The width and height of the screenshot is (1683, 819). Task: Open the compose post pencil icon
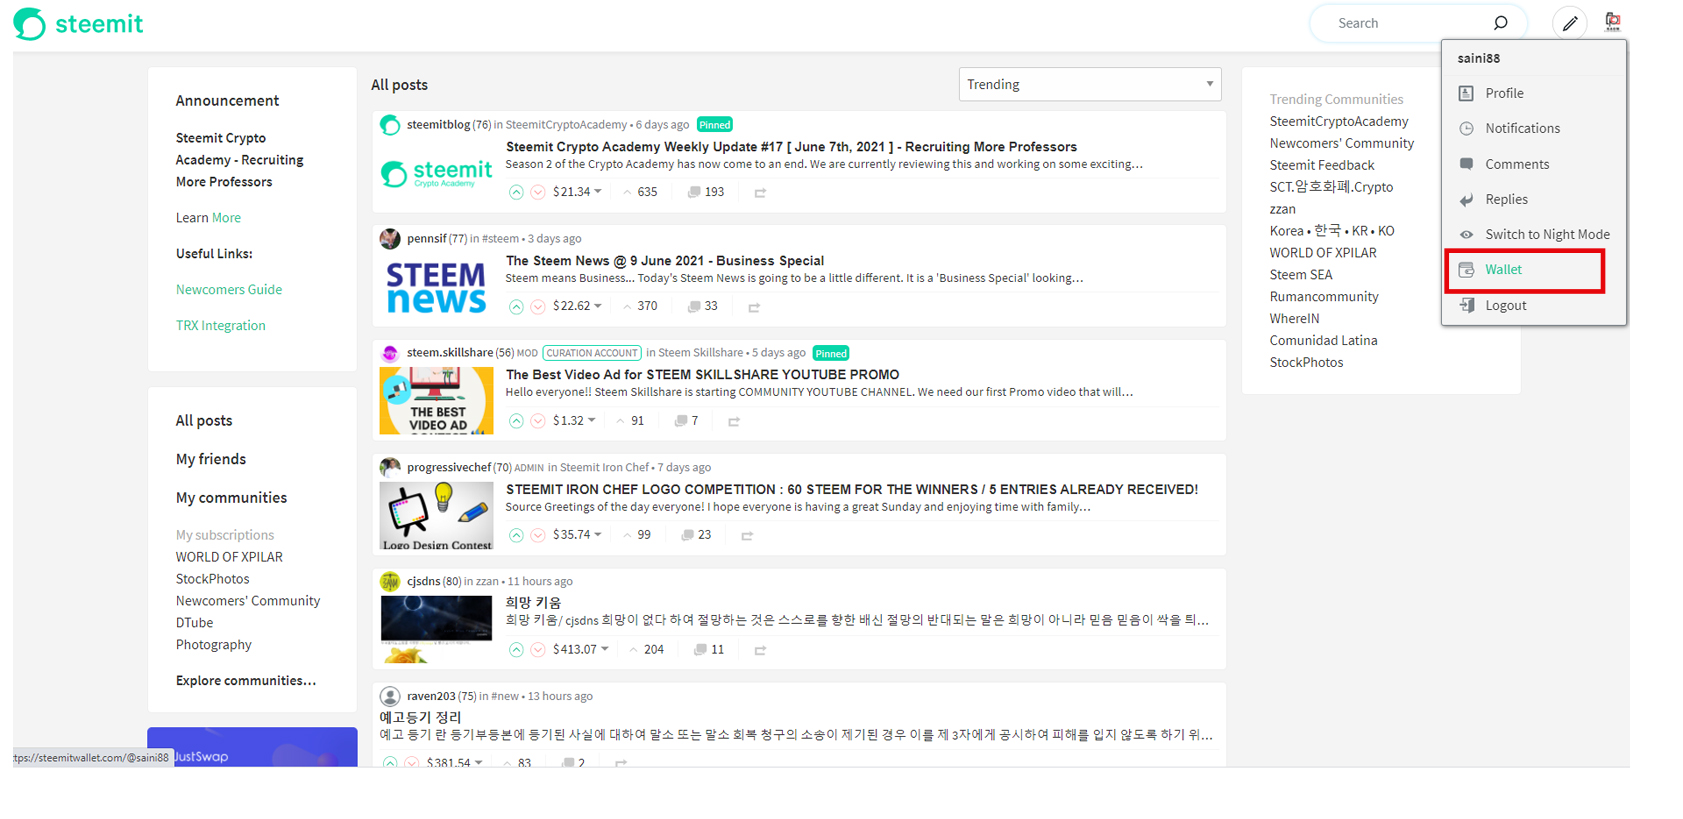coord(1570,23)
